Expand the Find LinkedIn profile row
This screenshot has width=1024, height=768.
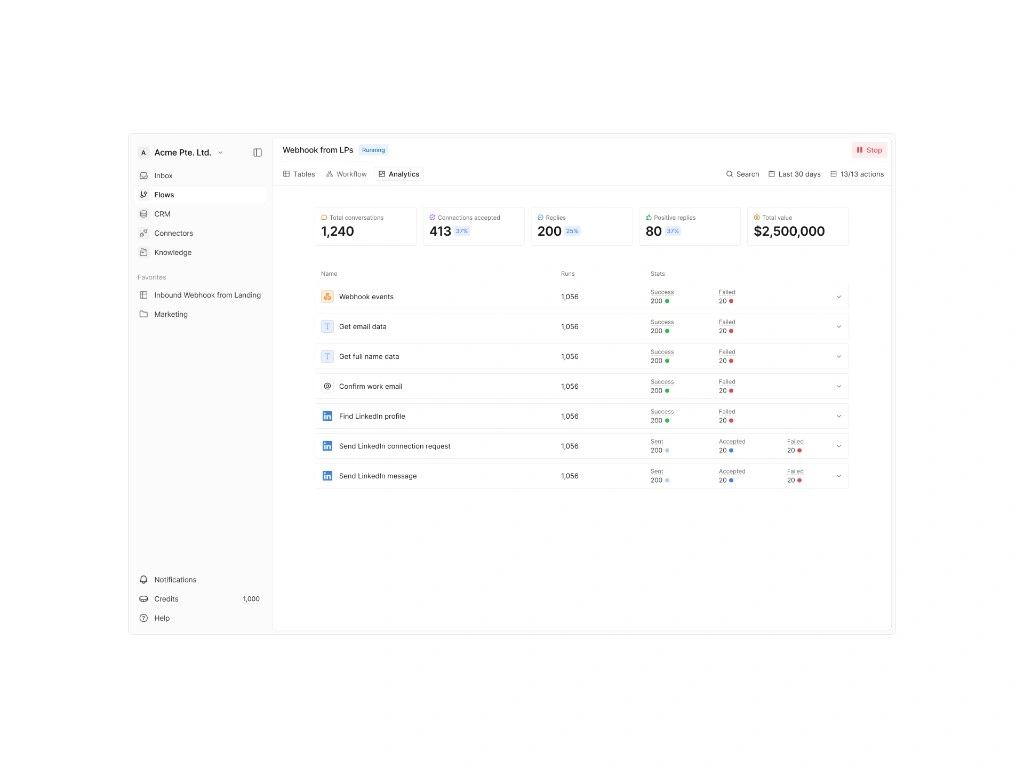point(839,417)
